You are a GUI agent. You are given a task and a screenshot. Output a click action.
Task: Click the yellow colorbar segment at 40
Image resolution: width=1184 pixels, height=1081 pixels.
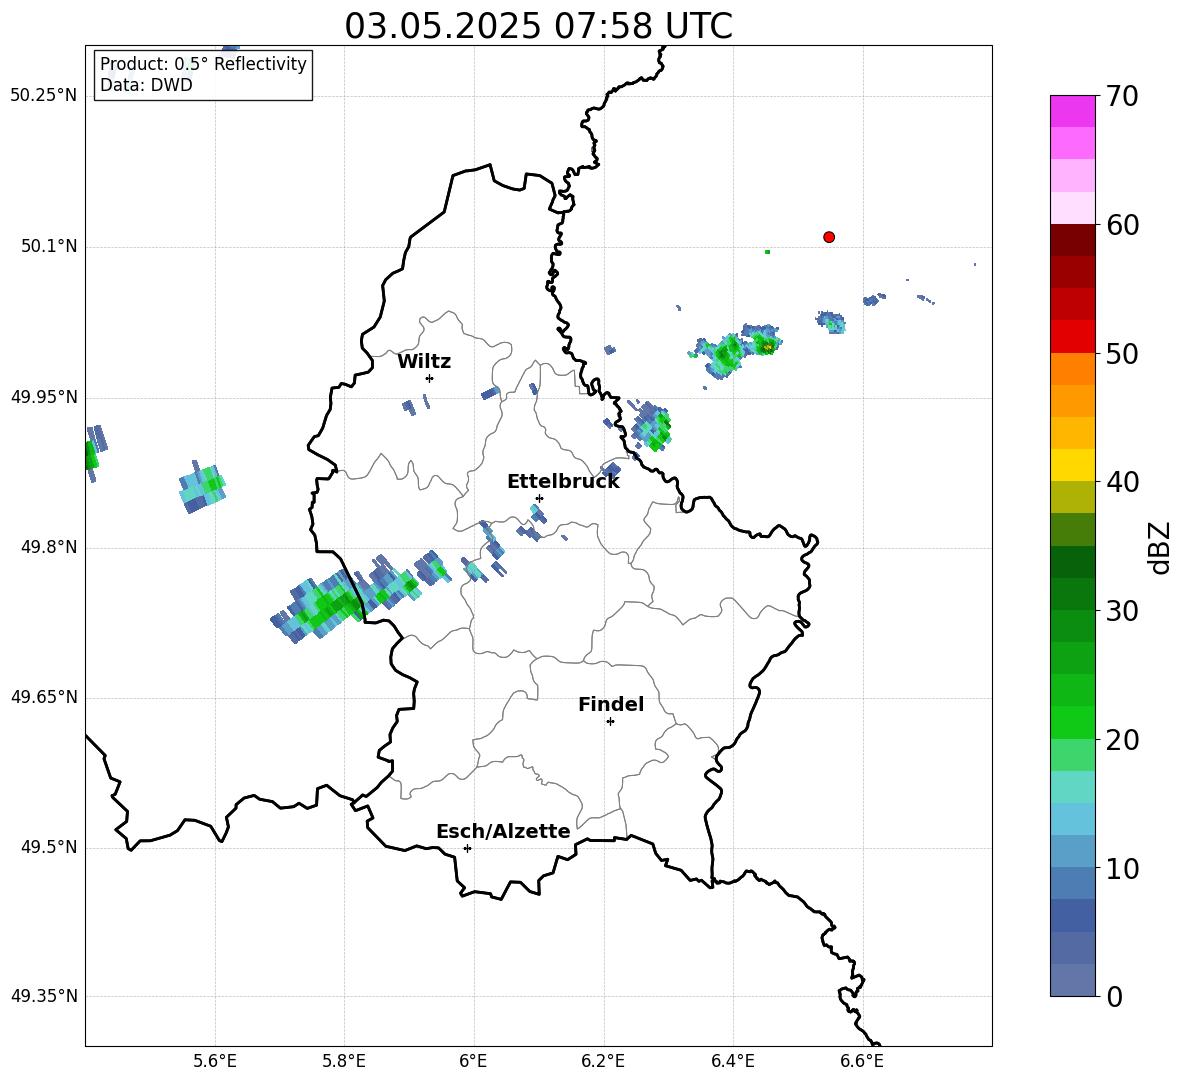1073,465
